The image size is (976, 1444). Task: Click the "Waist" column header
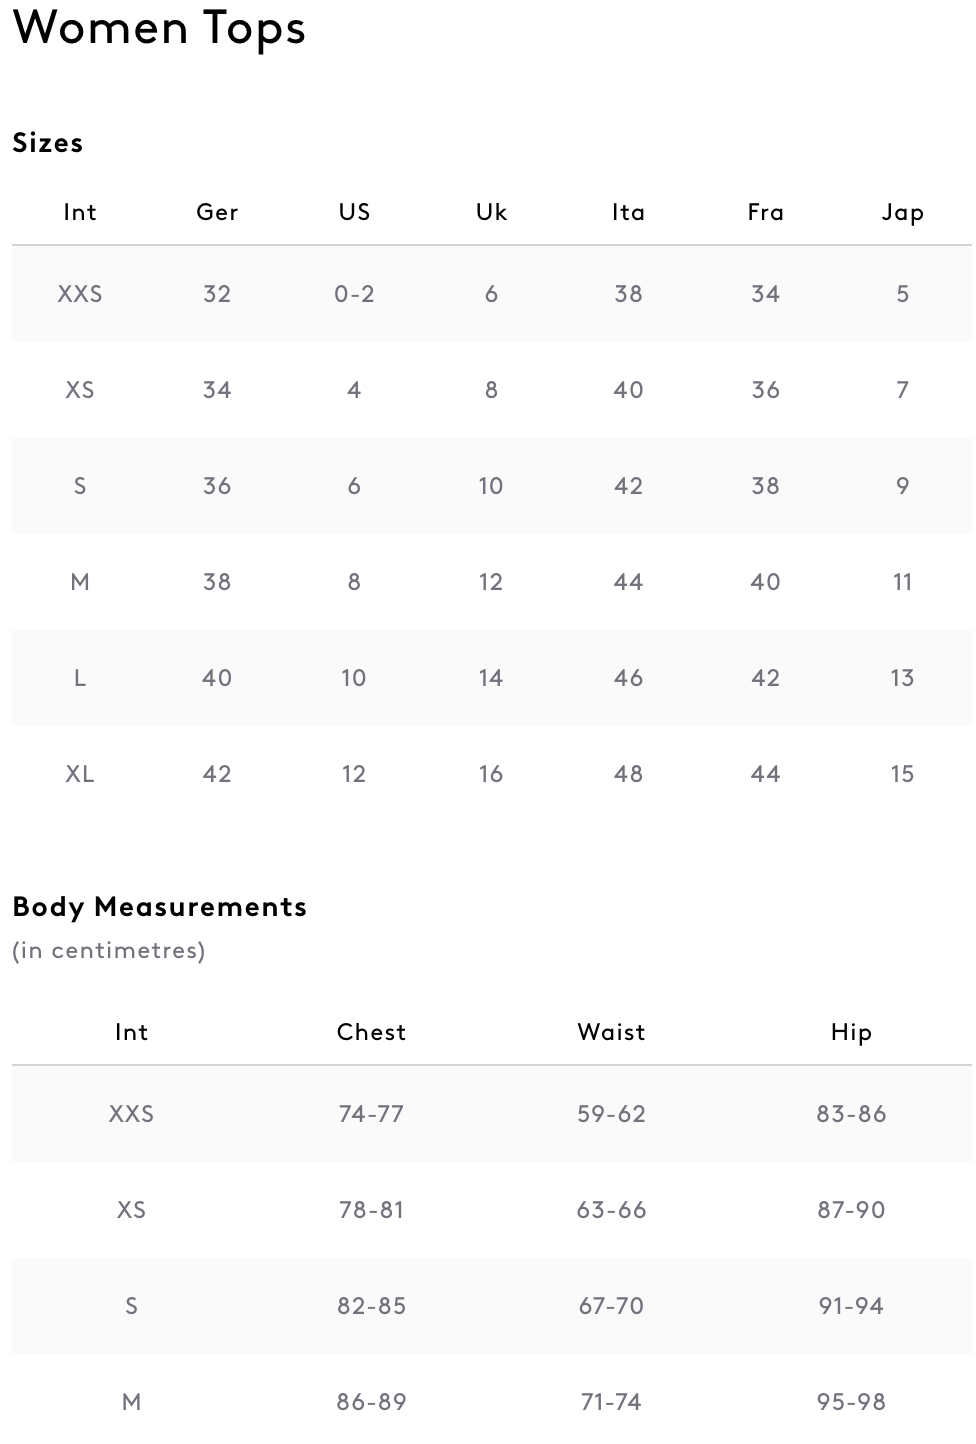611,1032
